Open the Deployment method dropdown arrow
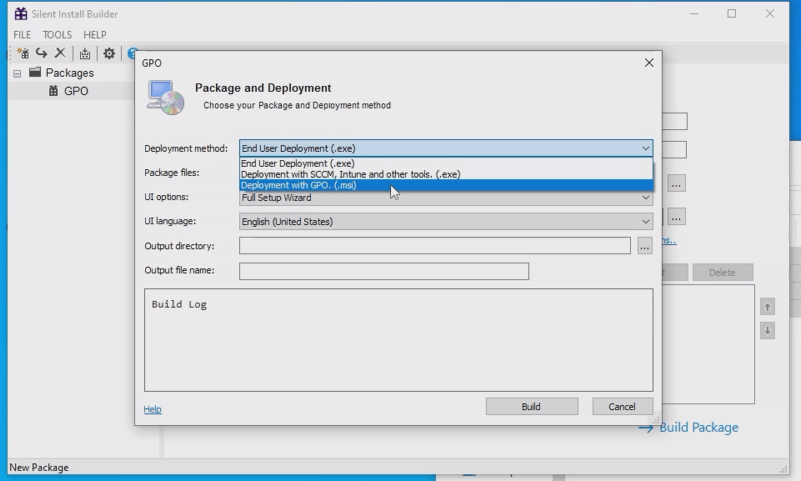The height and width of the screenshot is (481, 801). click(x=646, y=149)
